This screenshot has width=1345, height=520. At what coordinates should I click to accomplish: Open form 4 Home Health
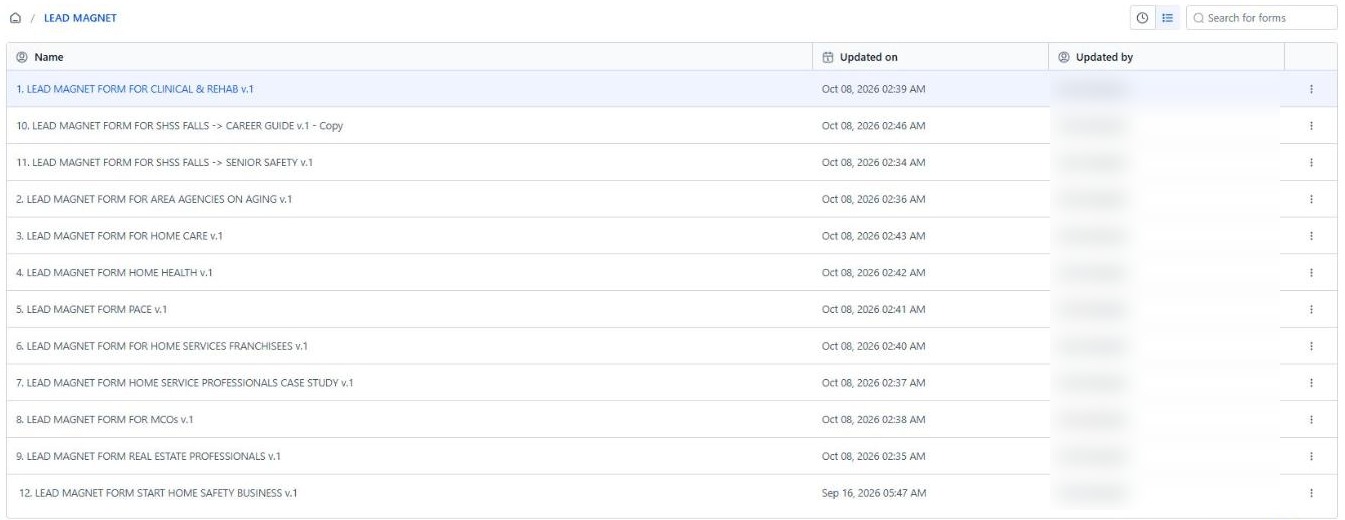tap(115, 272)
